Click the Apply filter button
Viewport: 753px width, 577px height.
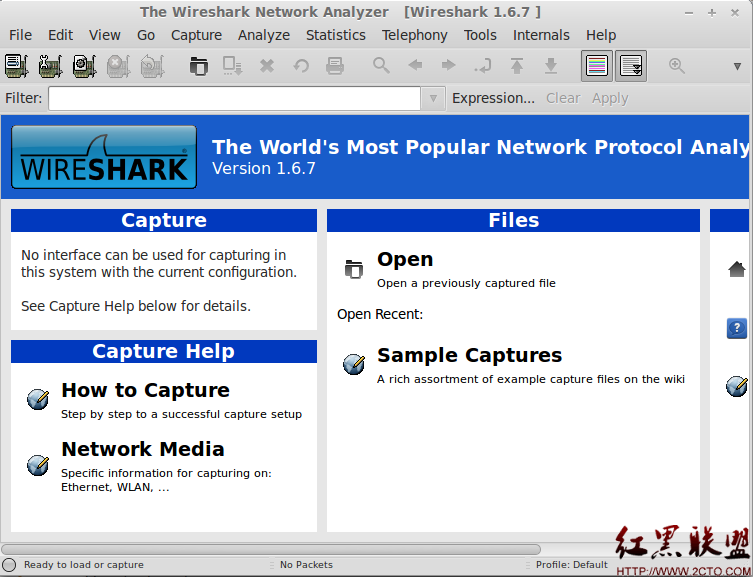point(610,98)
